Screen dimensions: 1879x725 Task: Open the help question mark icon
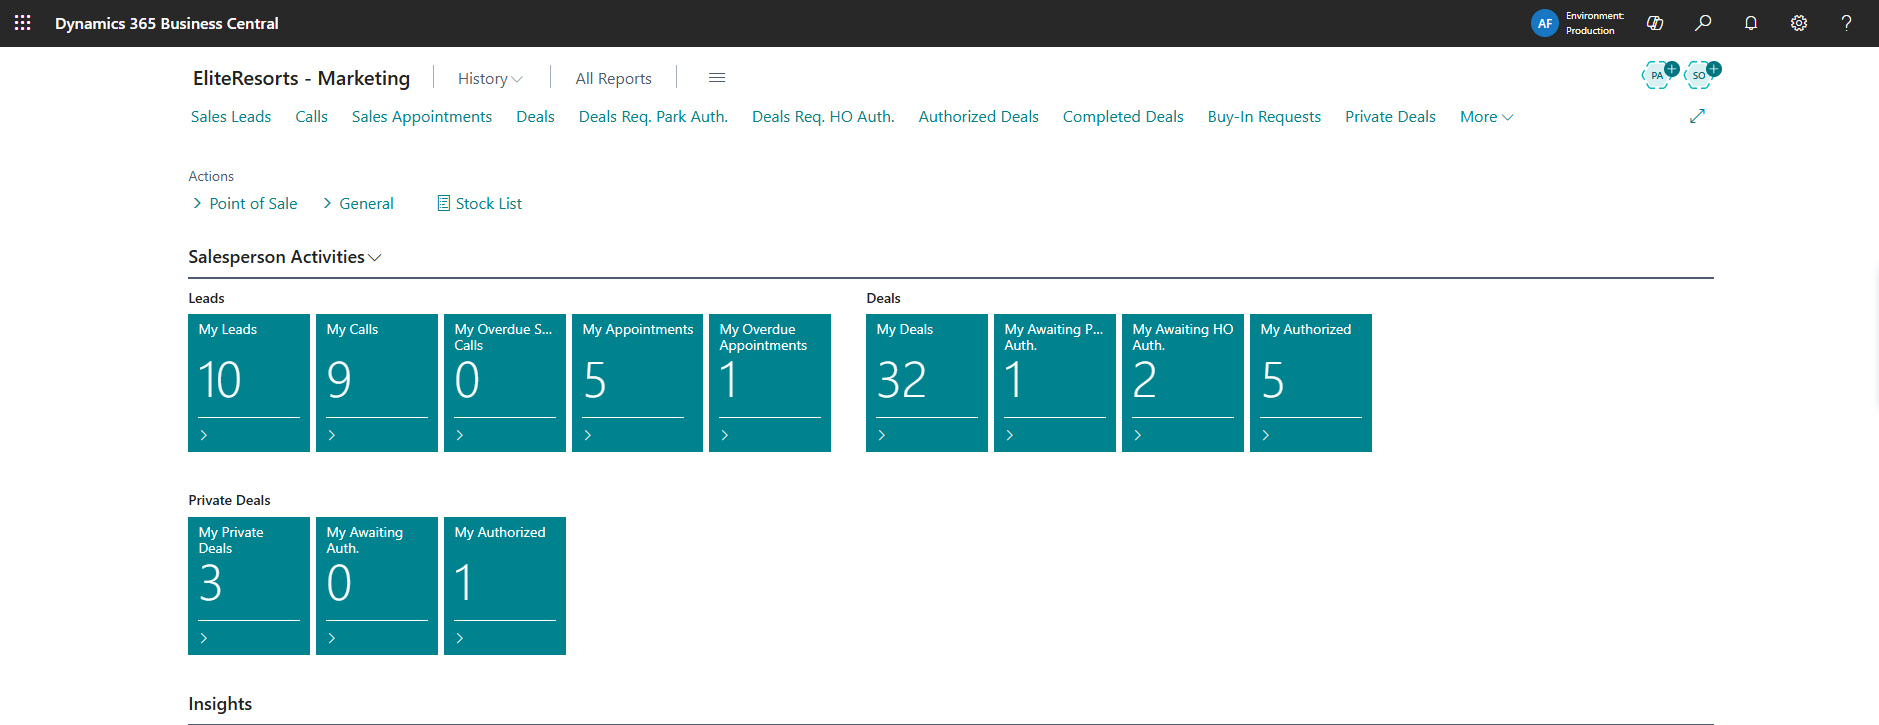click(x=1846, y=23)
